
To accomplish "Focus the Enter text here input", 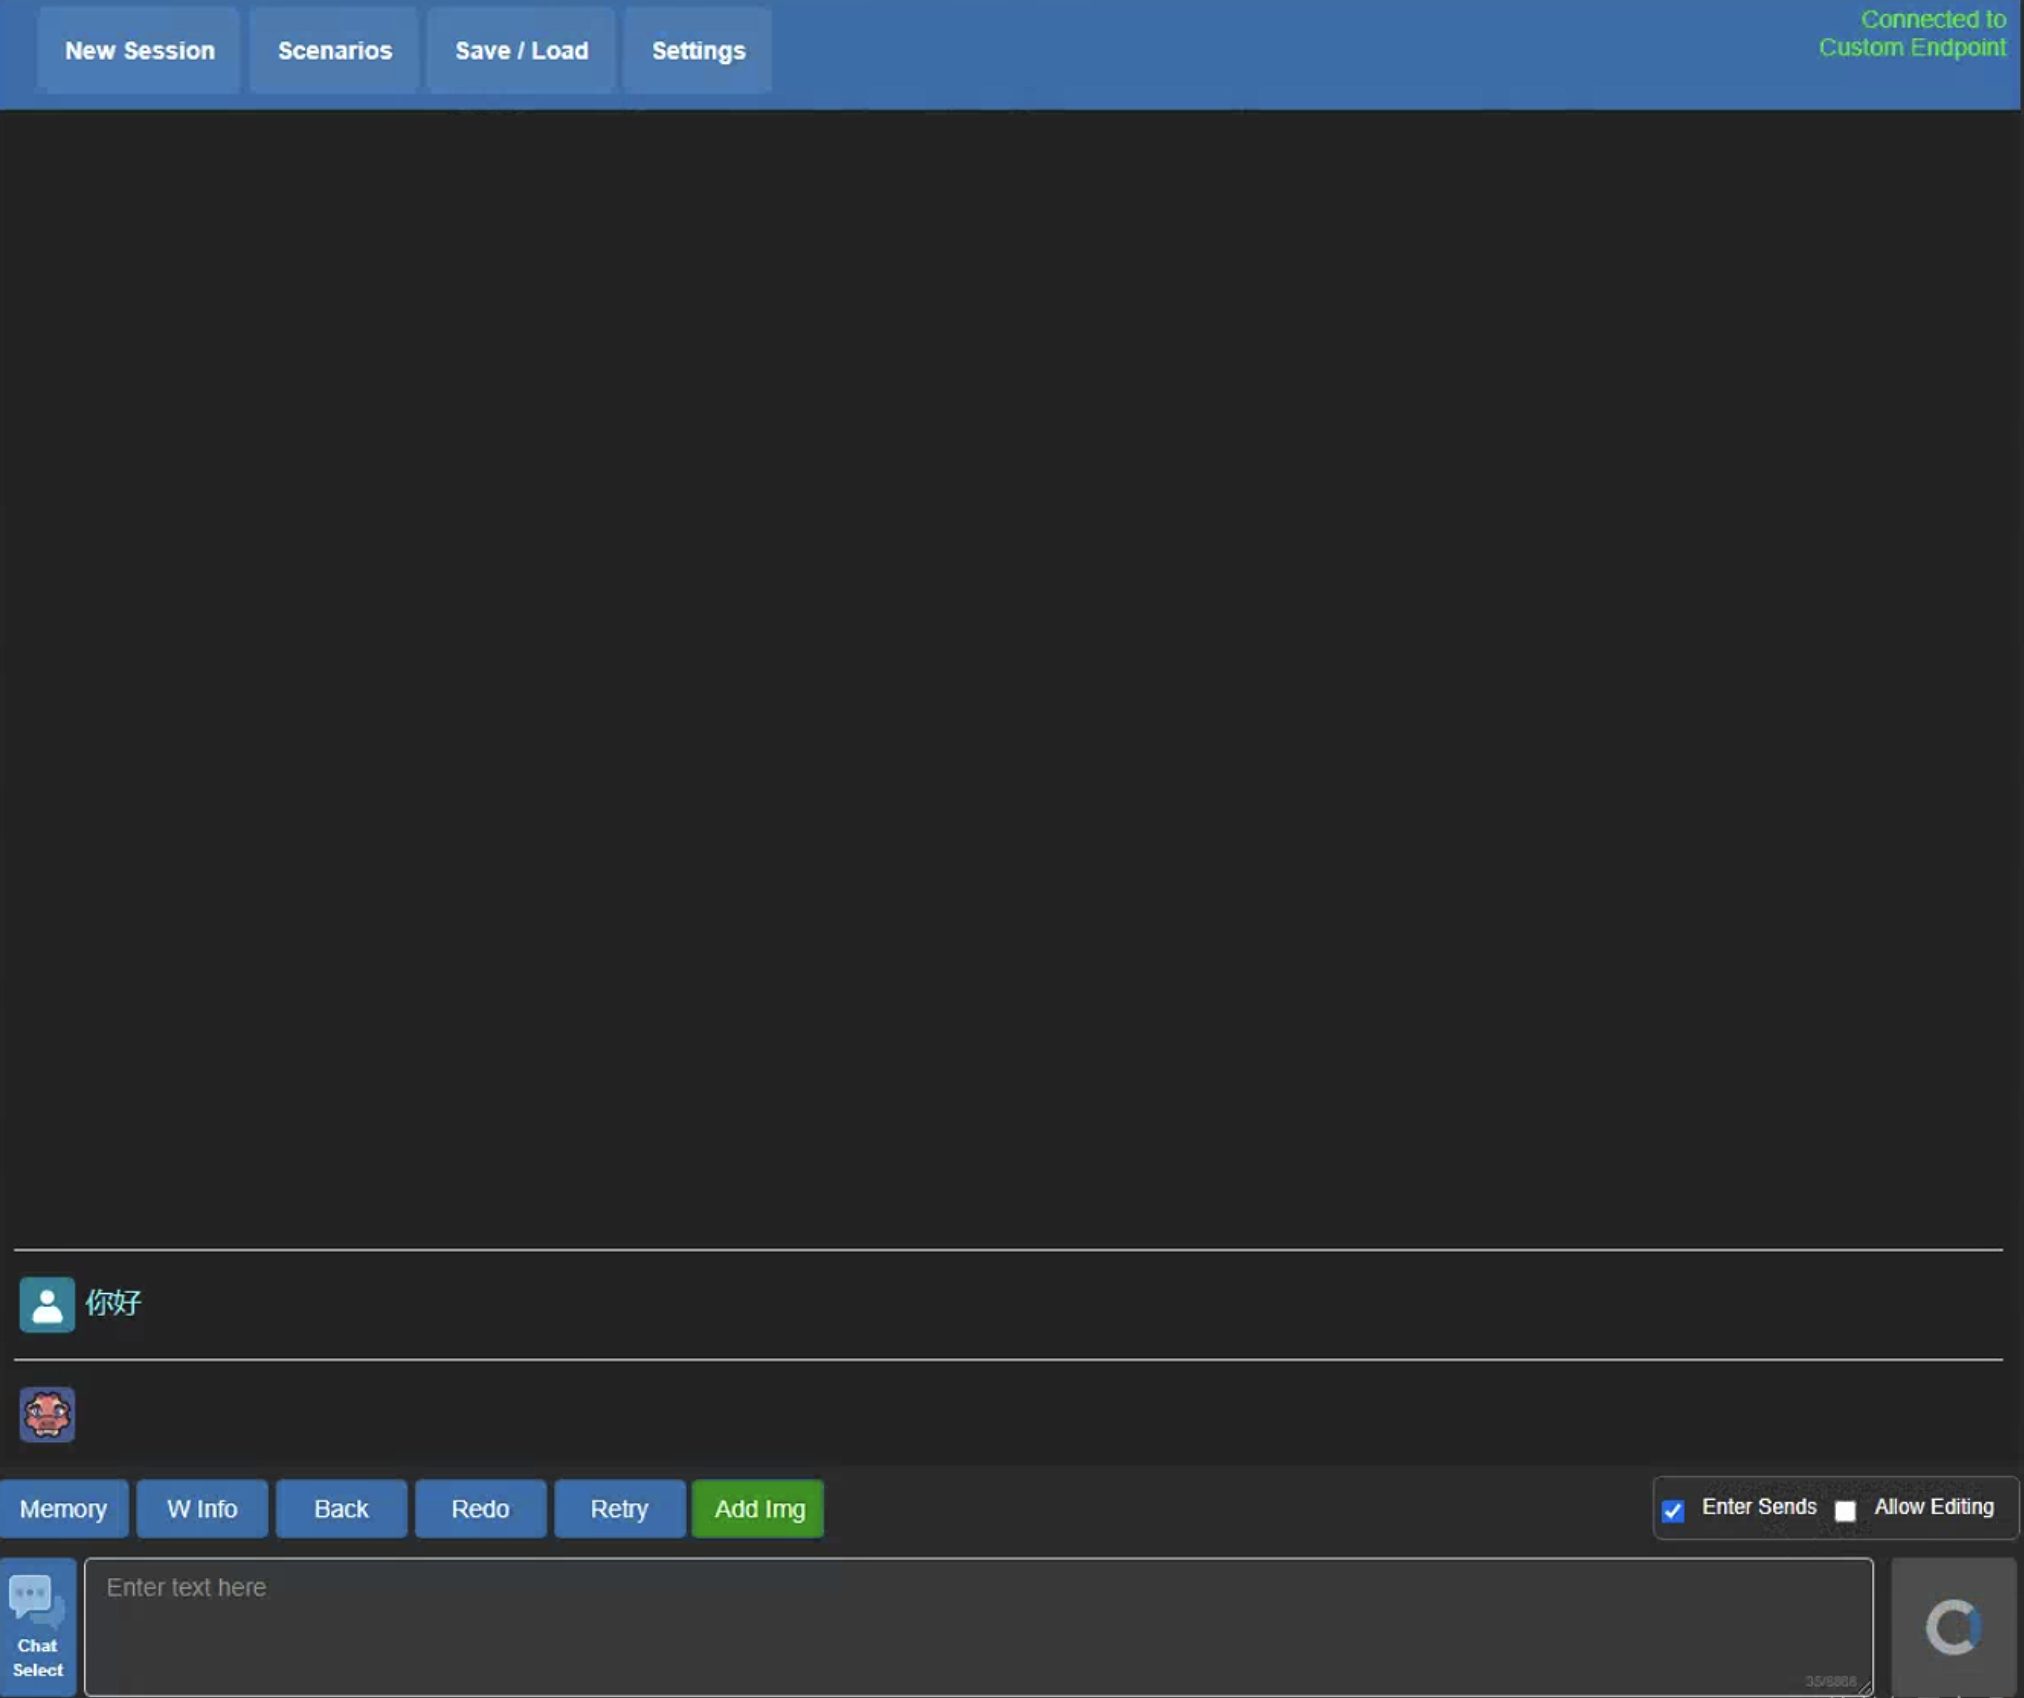I will (978, 1625).
